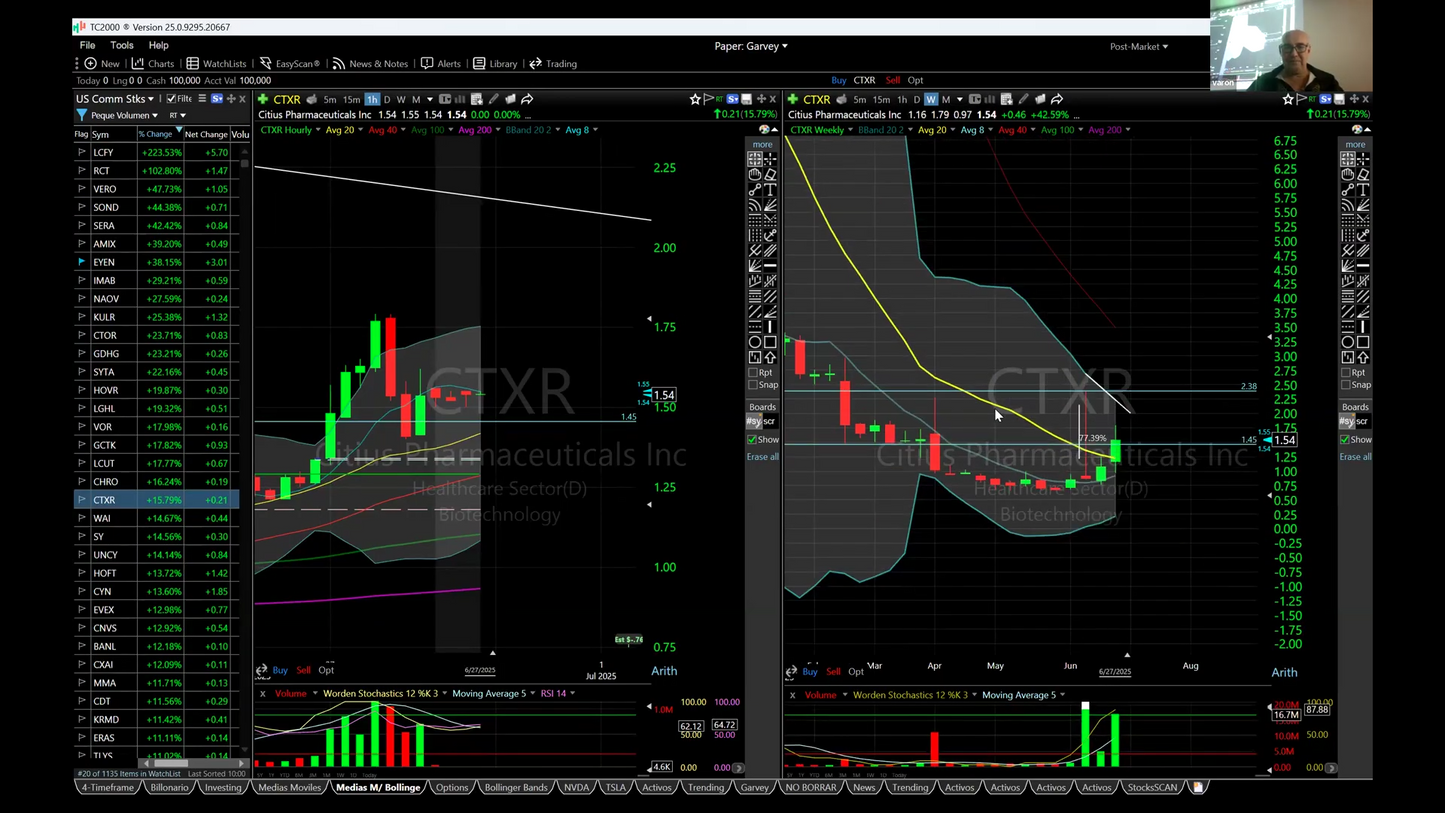The width and height of the screenshot is (1445, 813).
Task: Switch to the Bollinger Bands layout tab
Action: point(515,788)
